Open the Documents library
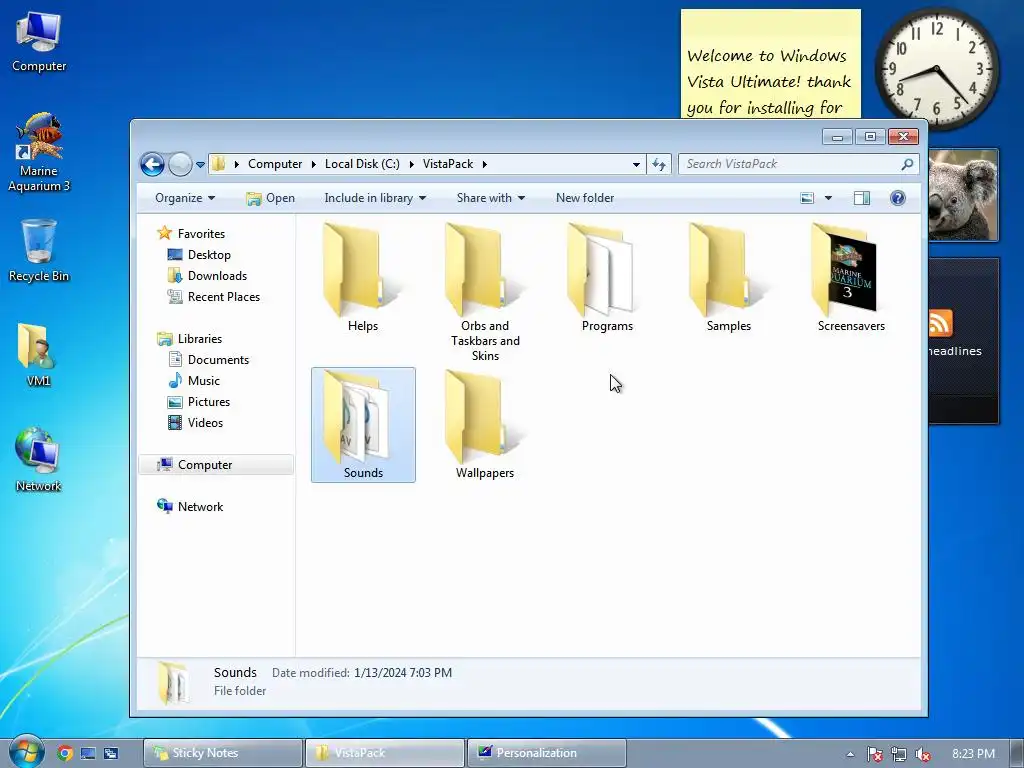The width and height of the screenshot is (1024, 768). coord(208,360)
